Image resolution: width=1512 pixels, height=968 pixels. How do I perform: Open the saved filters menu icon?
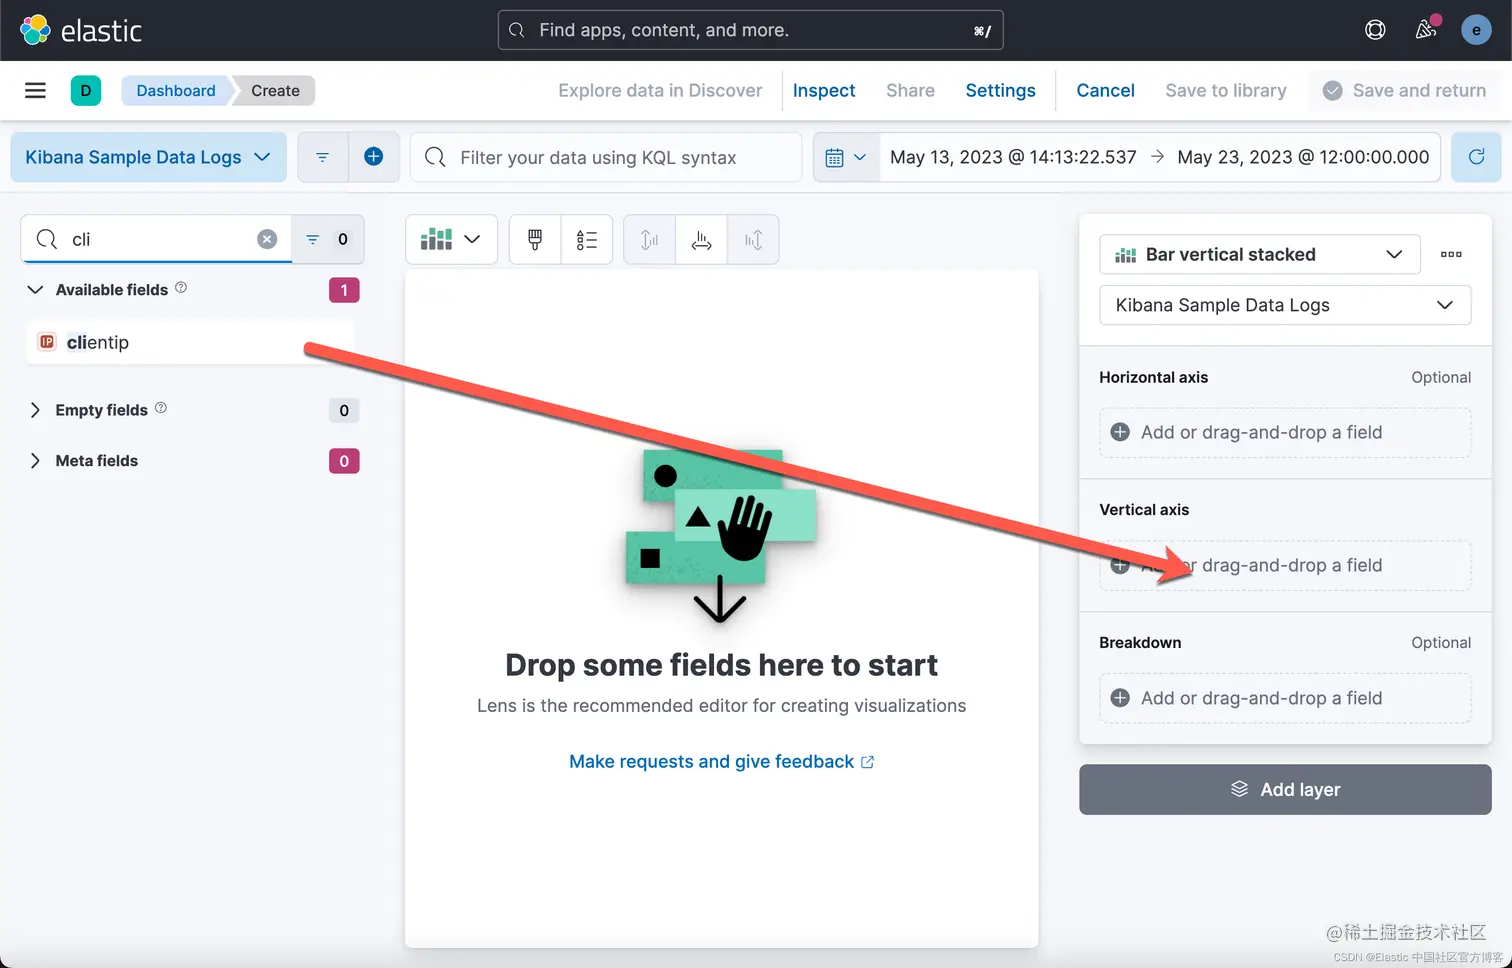coord(322,157)
